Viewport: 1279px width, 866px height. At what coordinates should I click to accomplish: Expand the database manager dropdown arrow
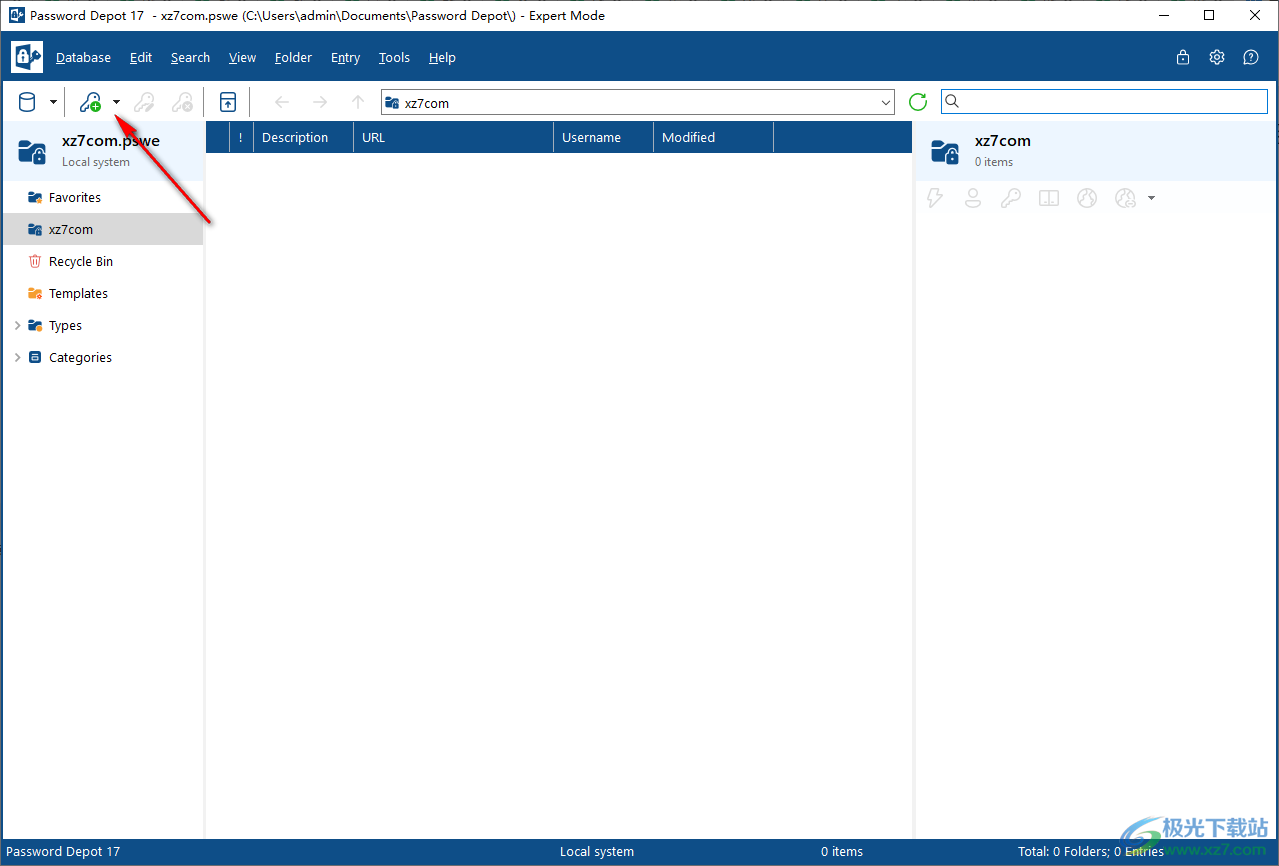coord(54,102)
